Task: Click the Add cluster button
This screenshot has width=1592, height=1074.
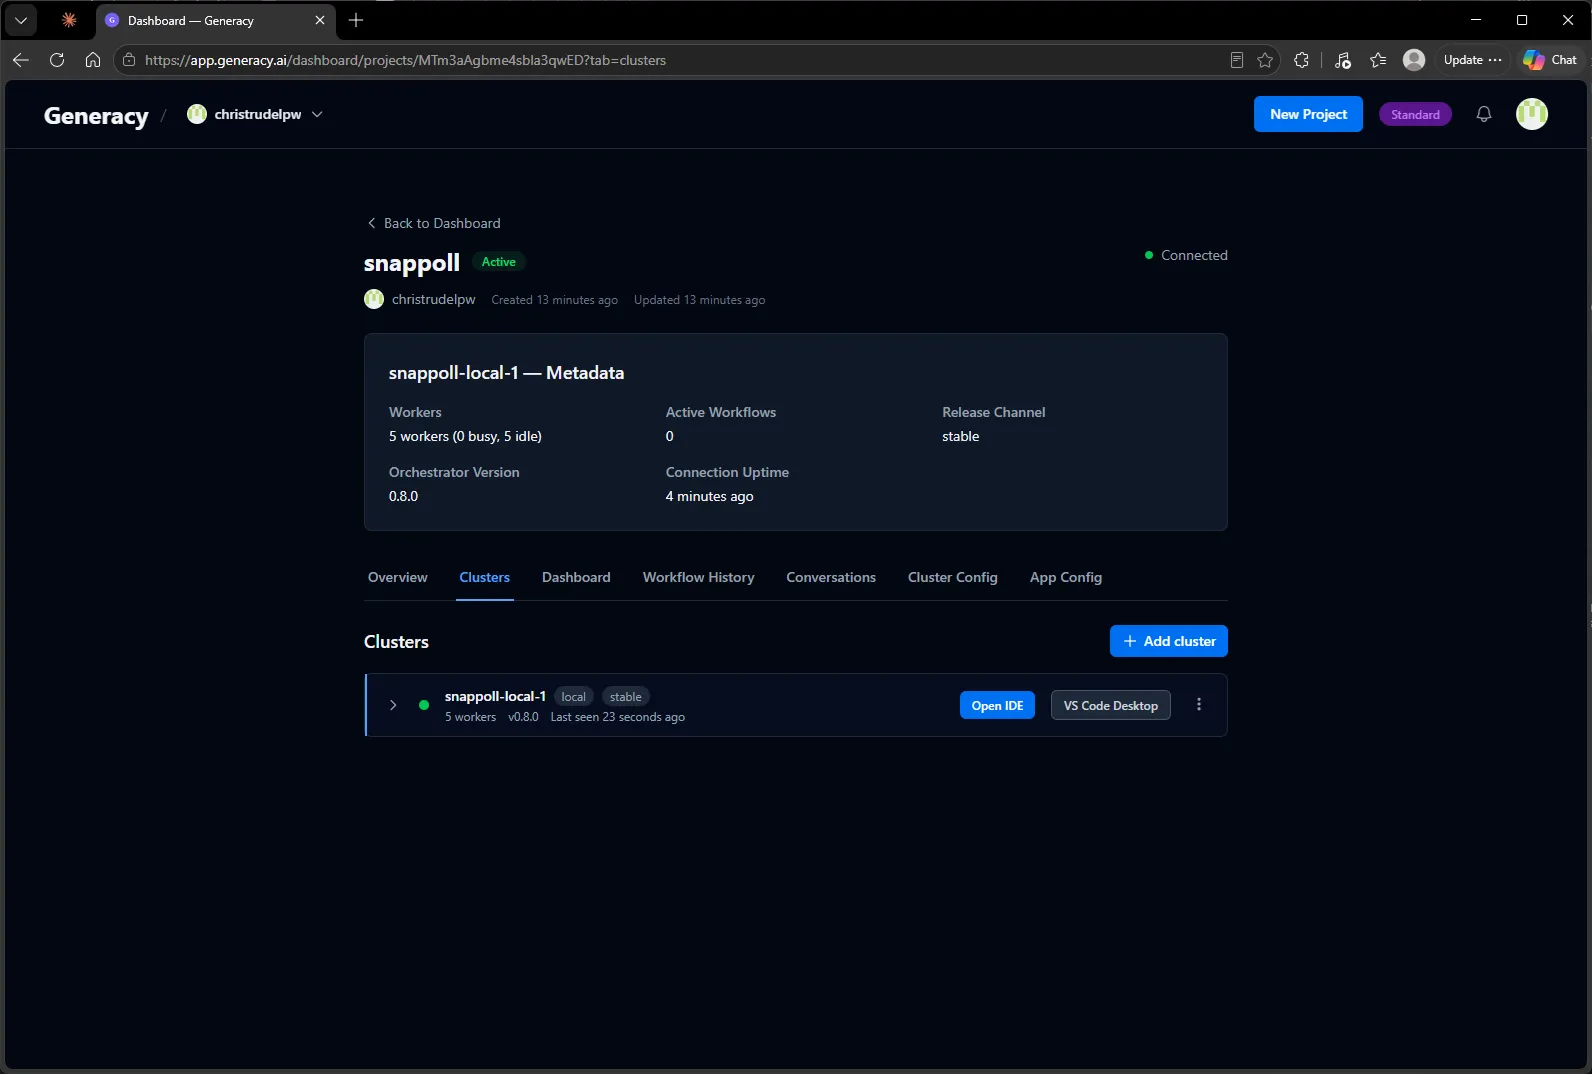Action: (x=1169, y=641)
